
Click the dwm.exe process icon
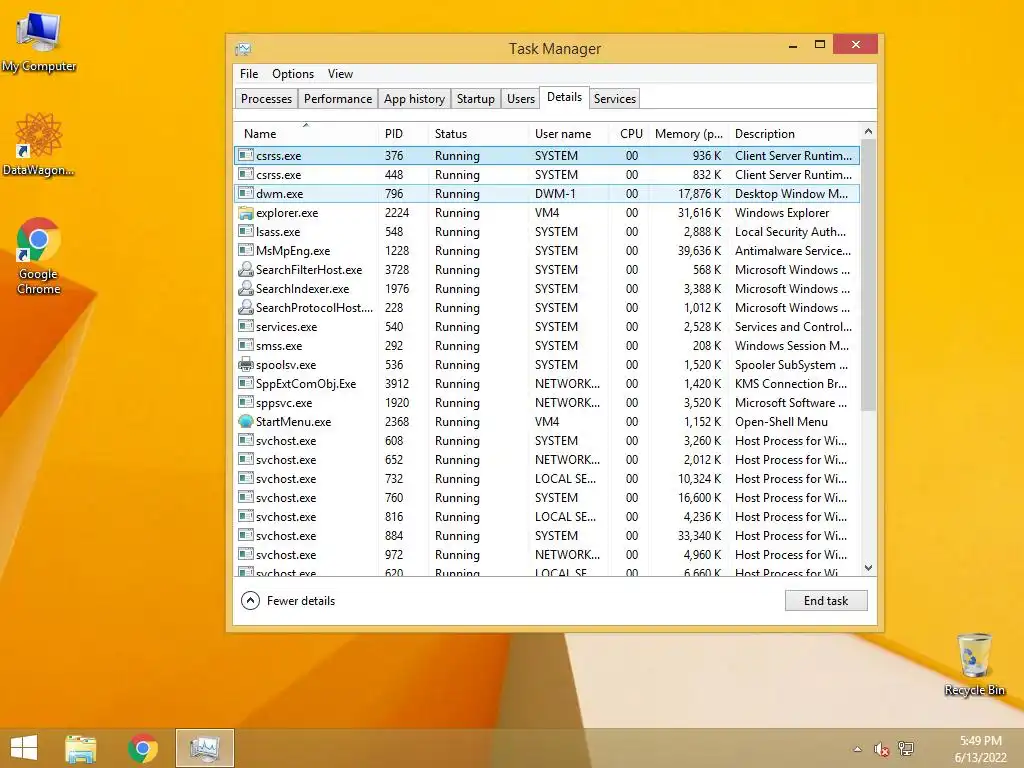tap(246, 193)
